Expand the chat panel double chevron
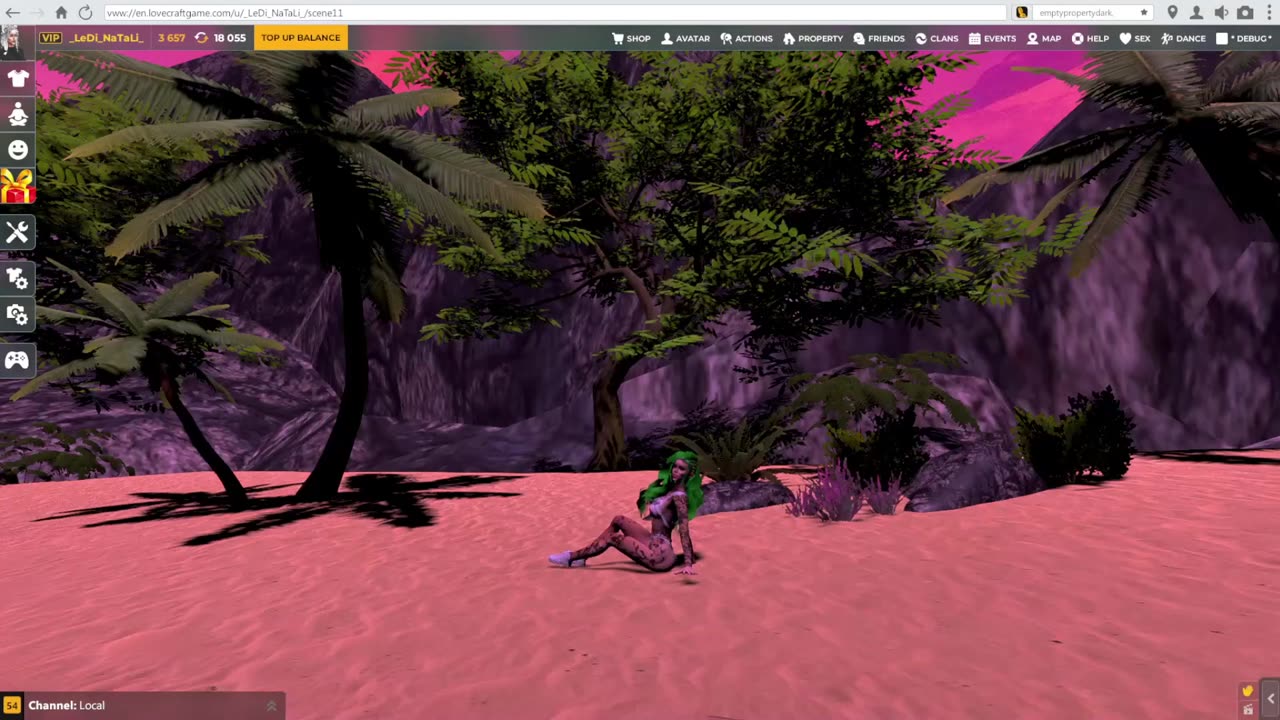The image size is (1280, 720). (x=271, y=706)
